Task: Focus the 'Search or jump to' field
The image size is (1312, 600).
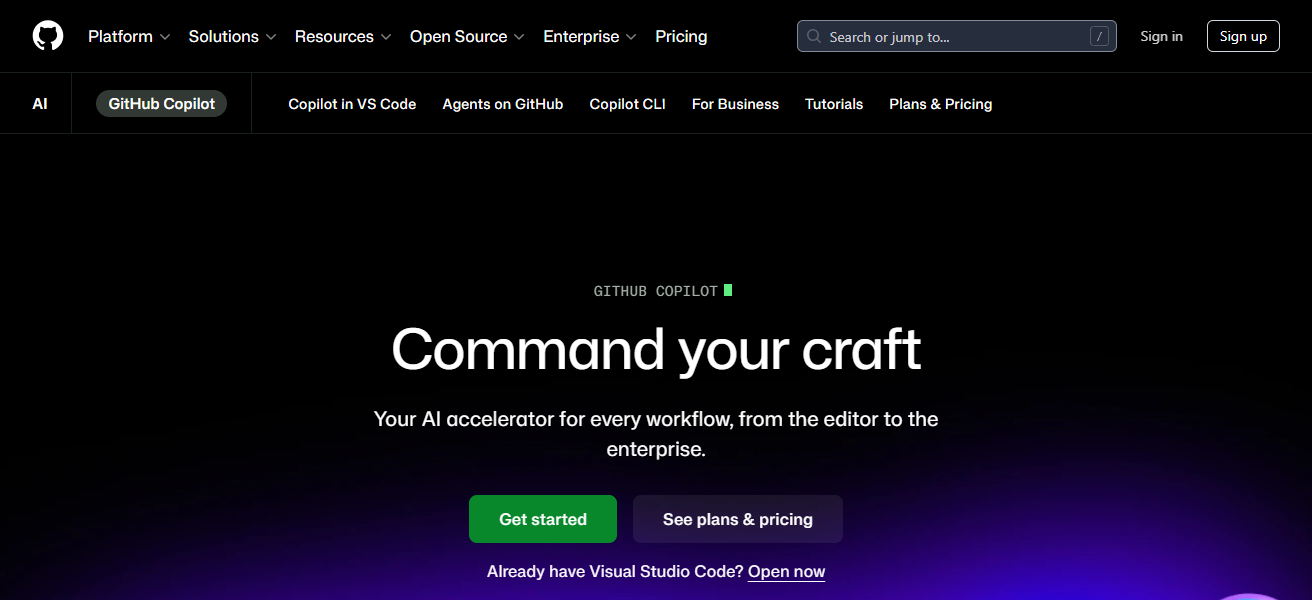Action: click(x=957, y=37)
